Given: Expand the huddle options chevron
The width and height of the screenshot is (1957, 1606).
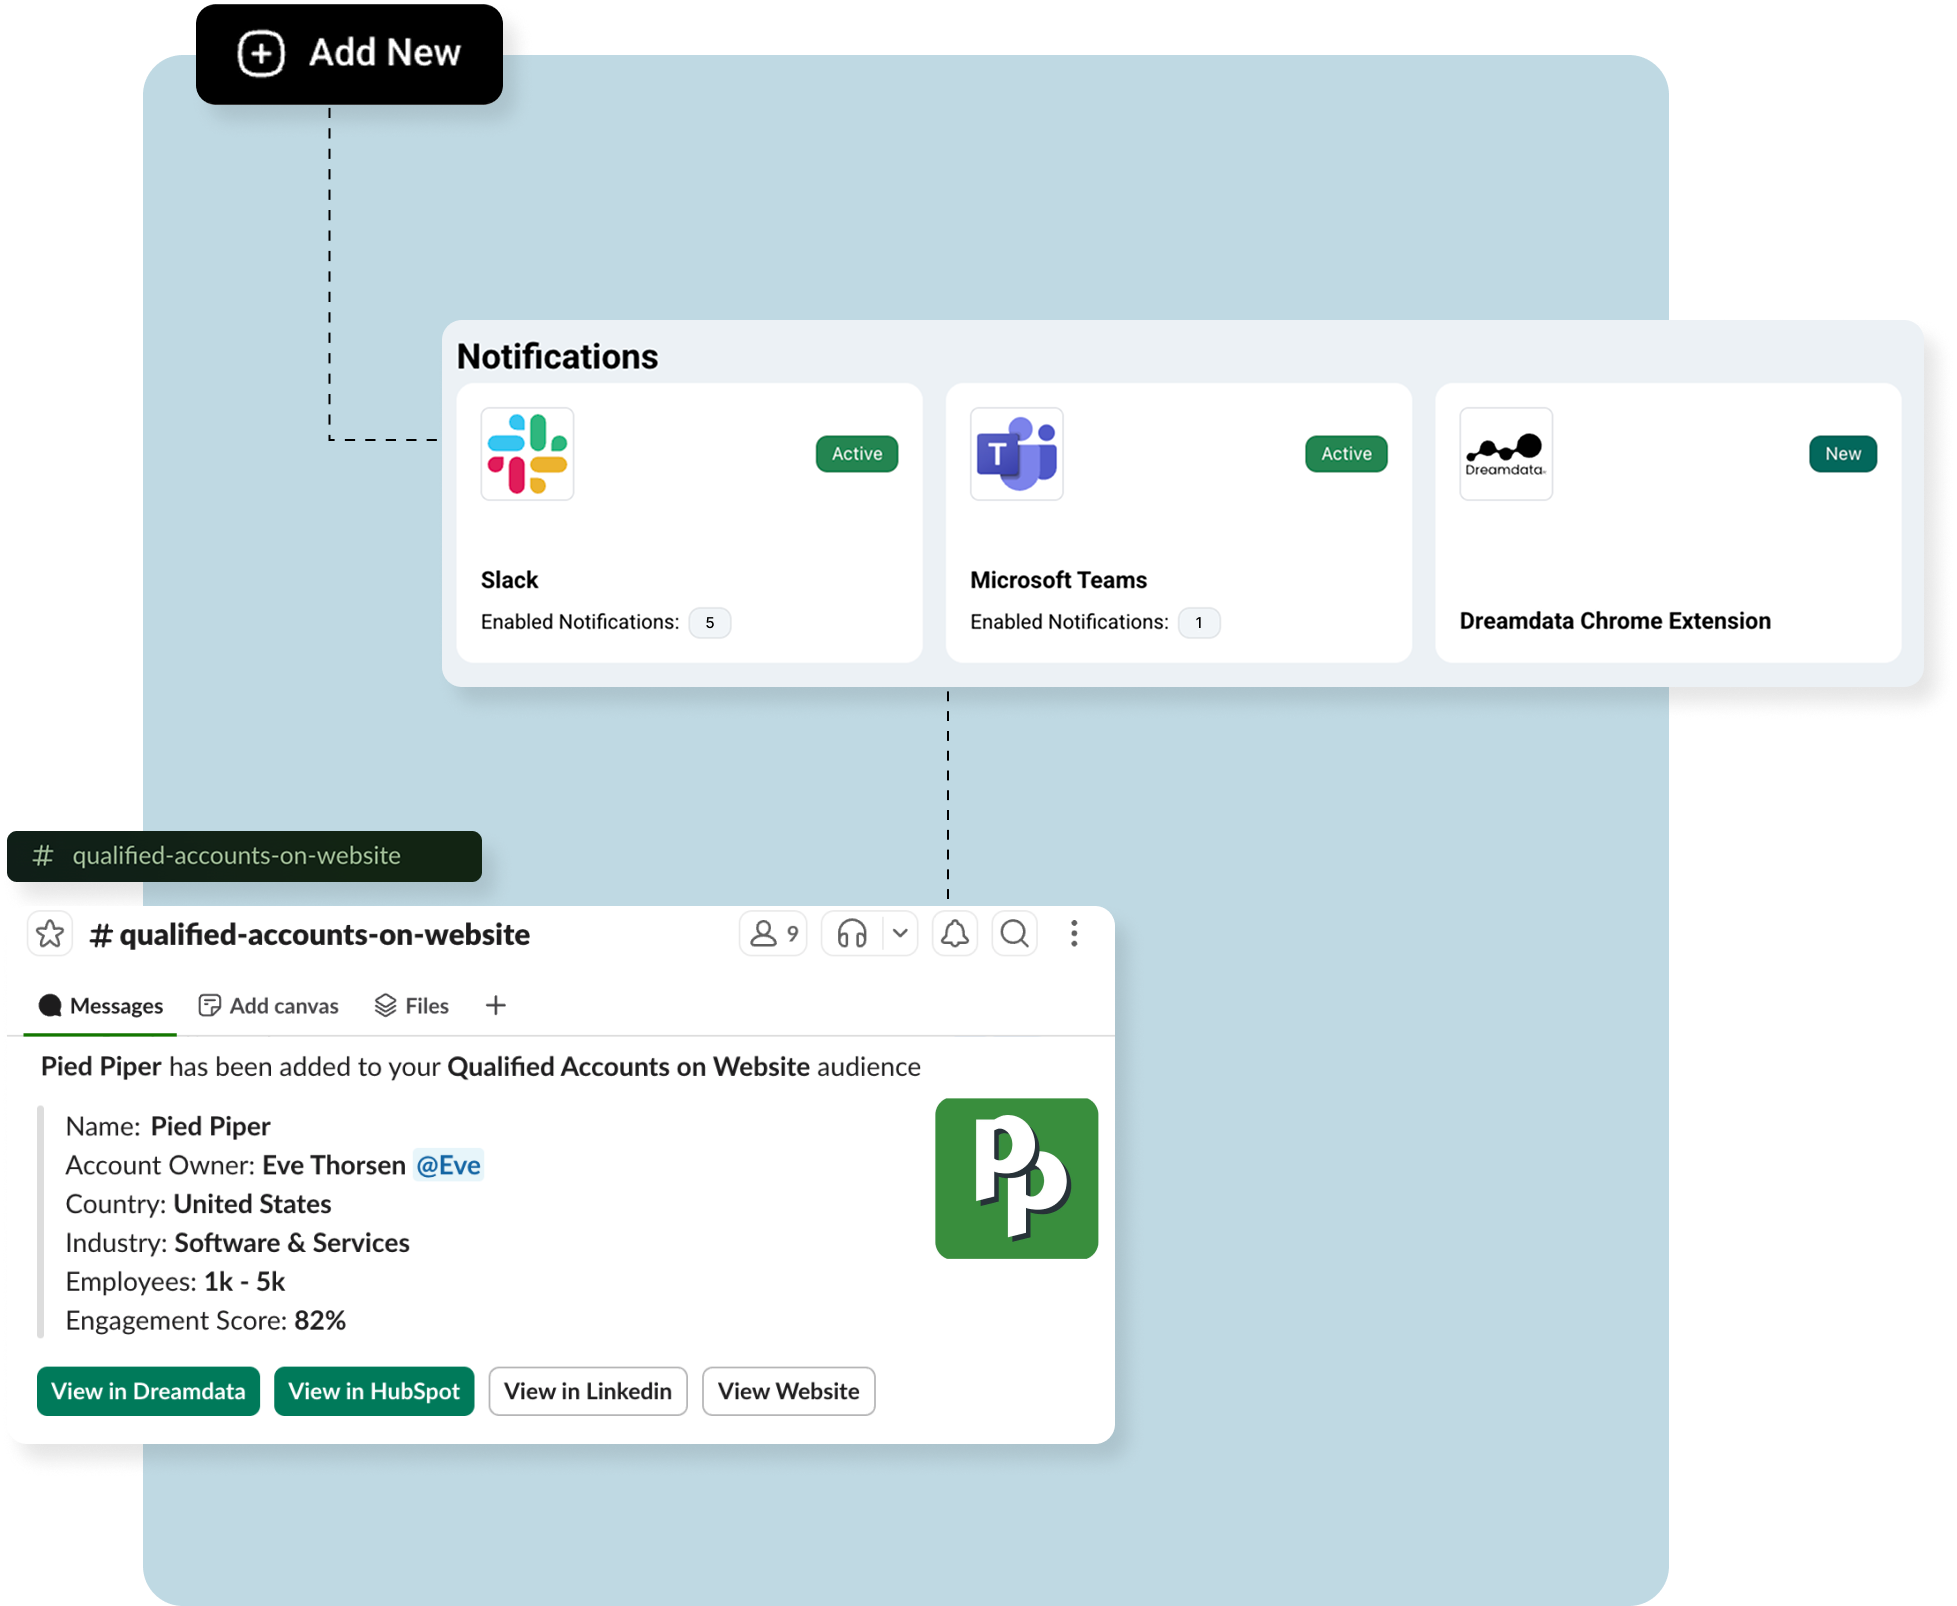Looking at the screenshot, I should (x=900, y=934).
